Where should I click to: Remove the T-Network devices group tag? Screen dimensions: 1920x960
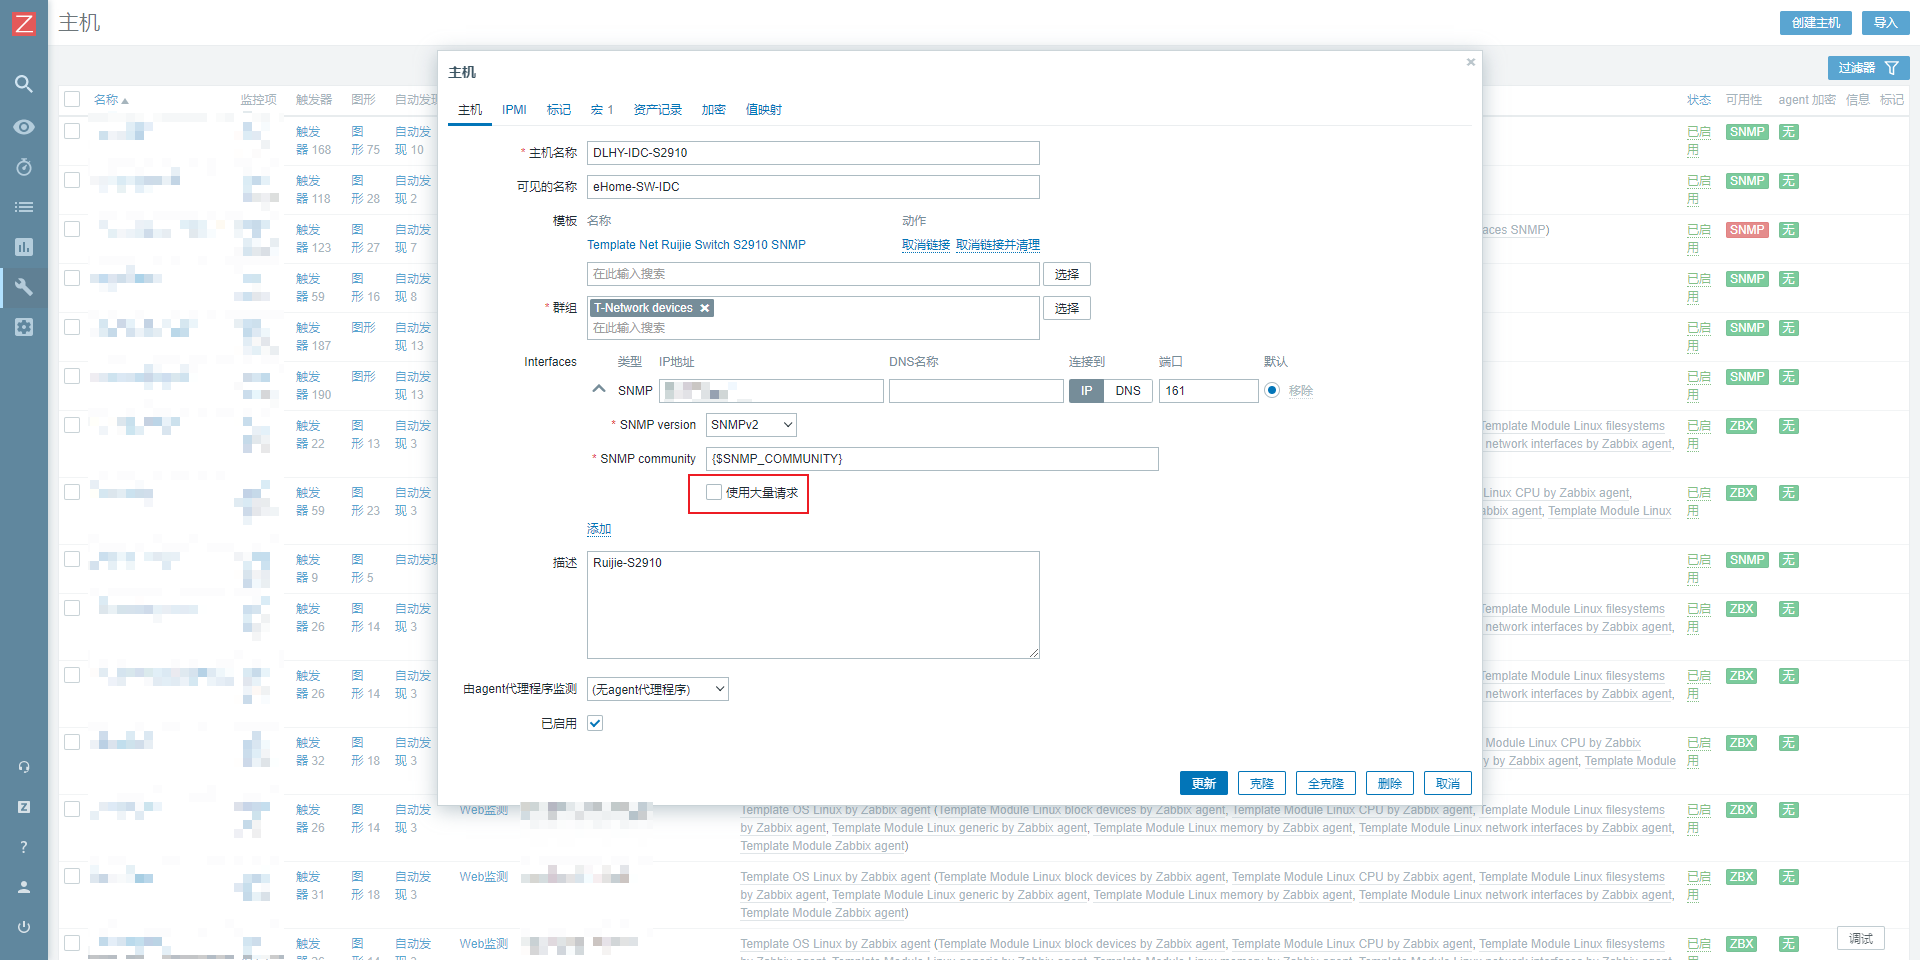point(705,308)
